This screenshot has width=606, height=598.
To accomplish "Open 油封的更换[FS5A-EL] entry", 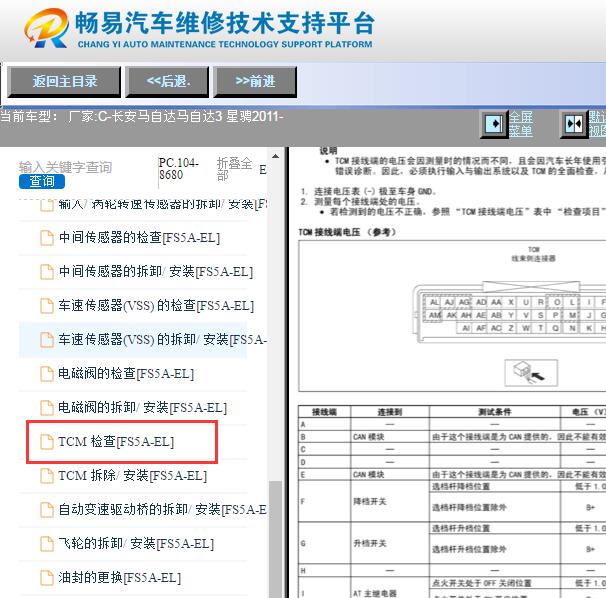I will click(119, 578).
